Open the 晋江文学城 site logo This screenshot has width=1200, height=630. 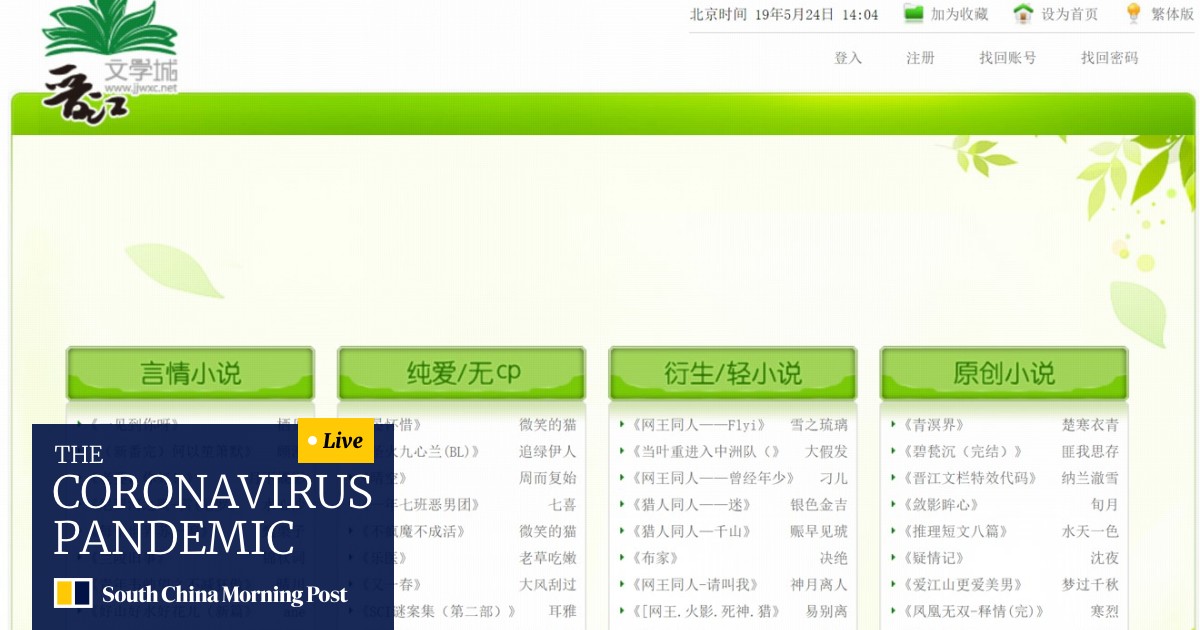tap(110, 60)
